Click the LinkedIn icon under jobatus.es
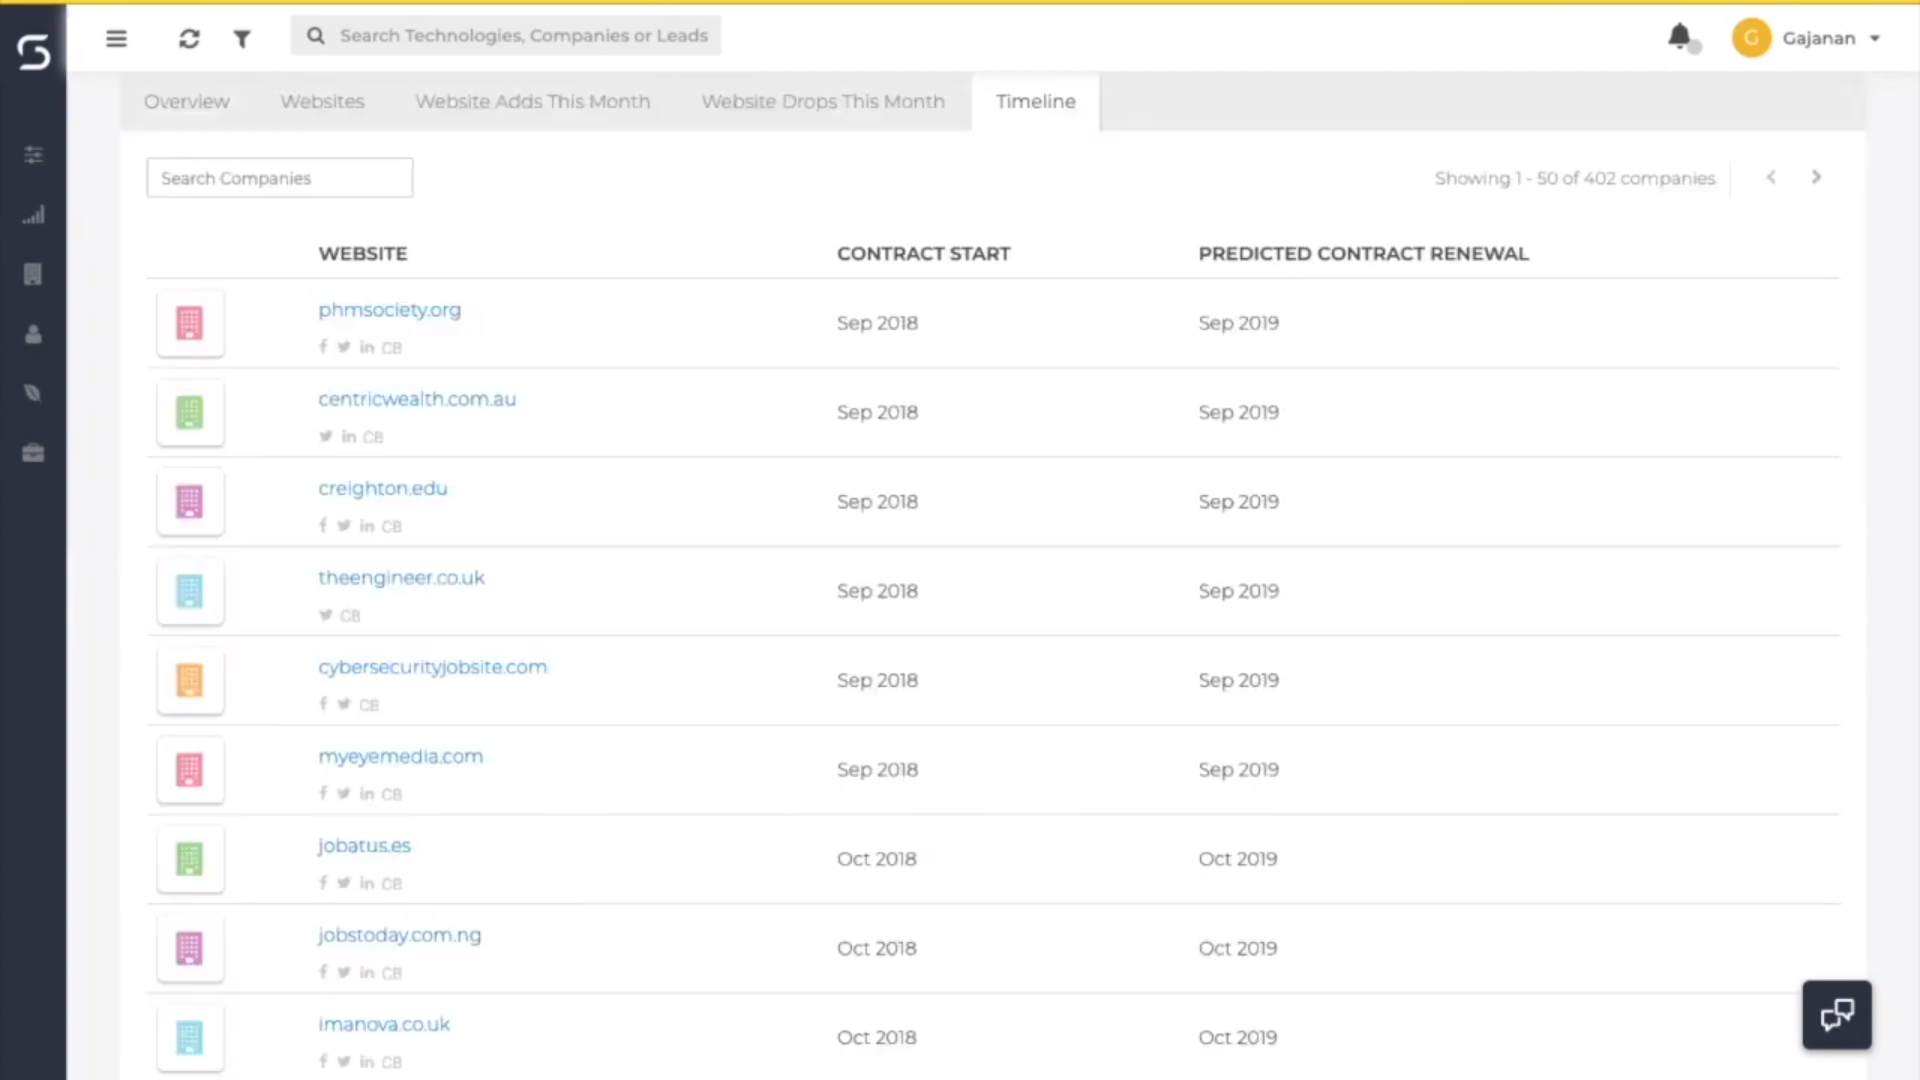Image resolution: width=1920 pixels, height=1080 pixels. [x=367, y=883]
